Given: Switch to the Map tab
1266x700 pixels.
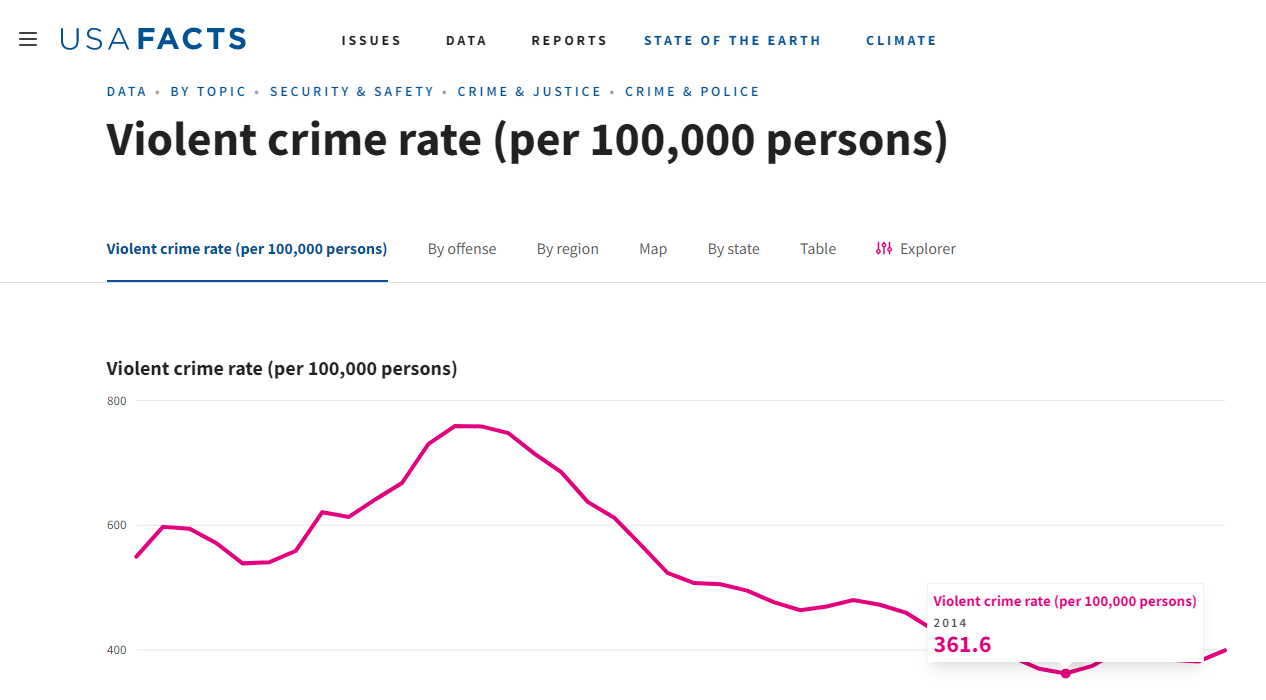Looking at the screenshot, I should 653,249.
